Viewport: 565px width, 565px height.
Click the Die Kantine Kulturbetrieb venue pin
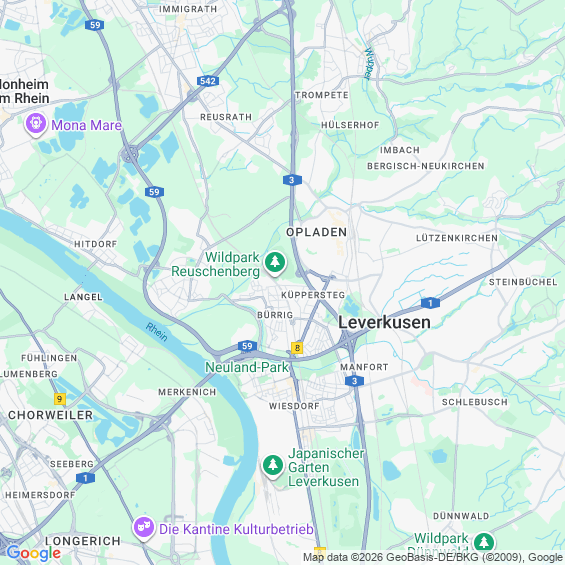pos(144,529)
